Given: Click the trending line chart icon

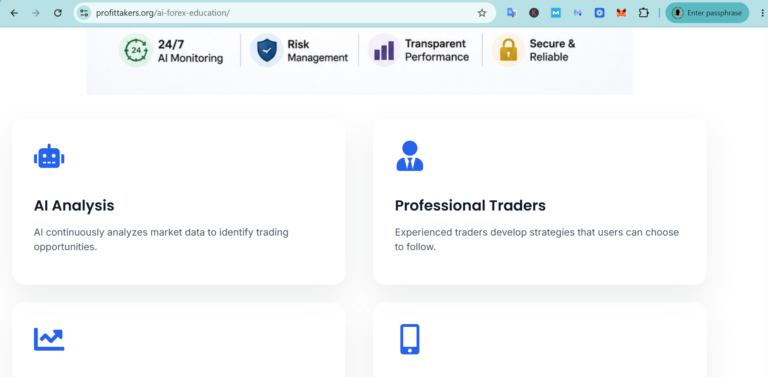Looking at the screenshot, I should click(x=49, y=339).
